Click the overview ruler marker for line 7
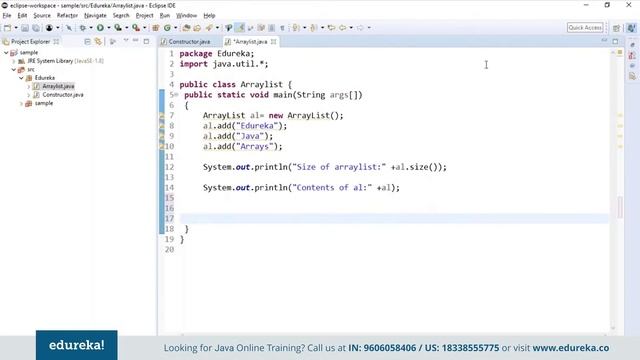The width and height of the screenshot is (640, 360). point(620,116)
